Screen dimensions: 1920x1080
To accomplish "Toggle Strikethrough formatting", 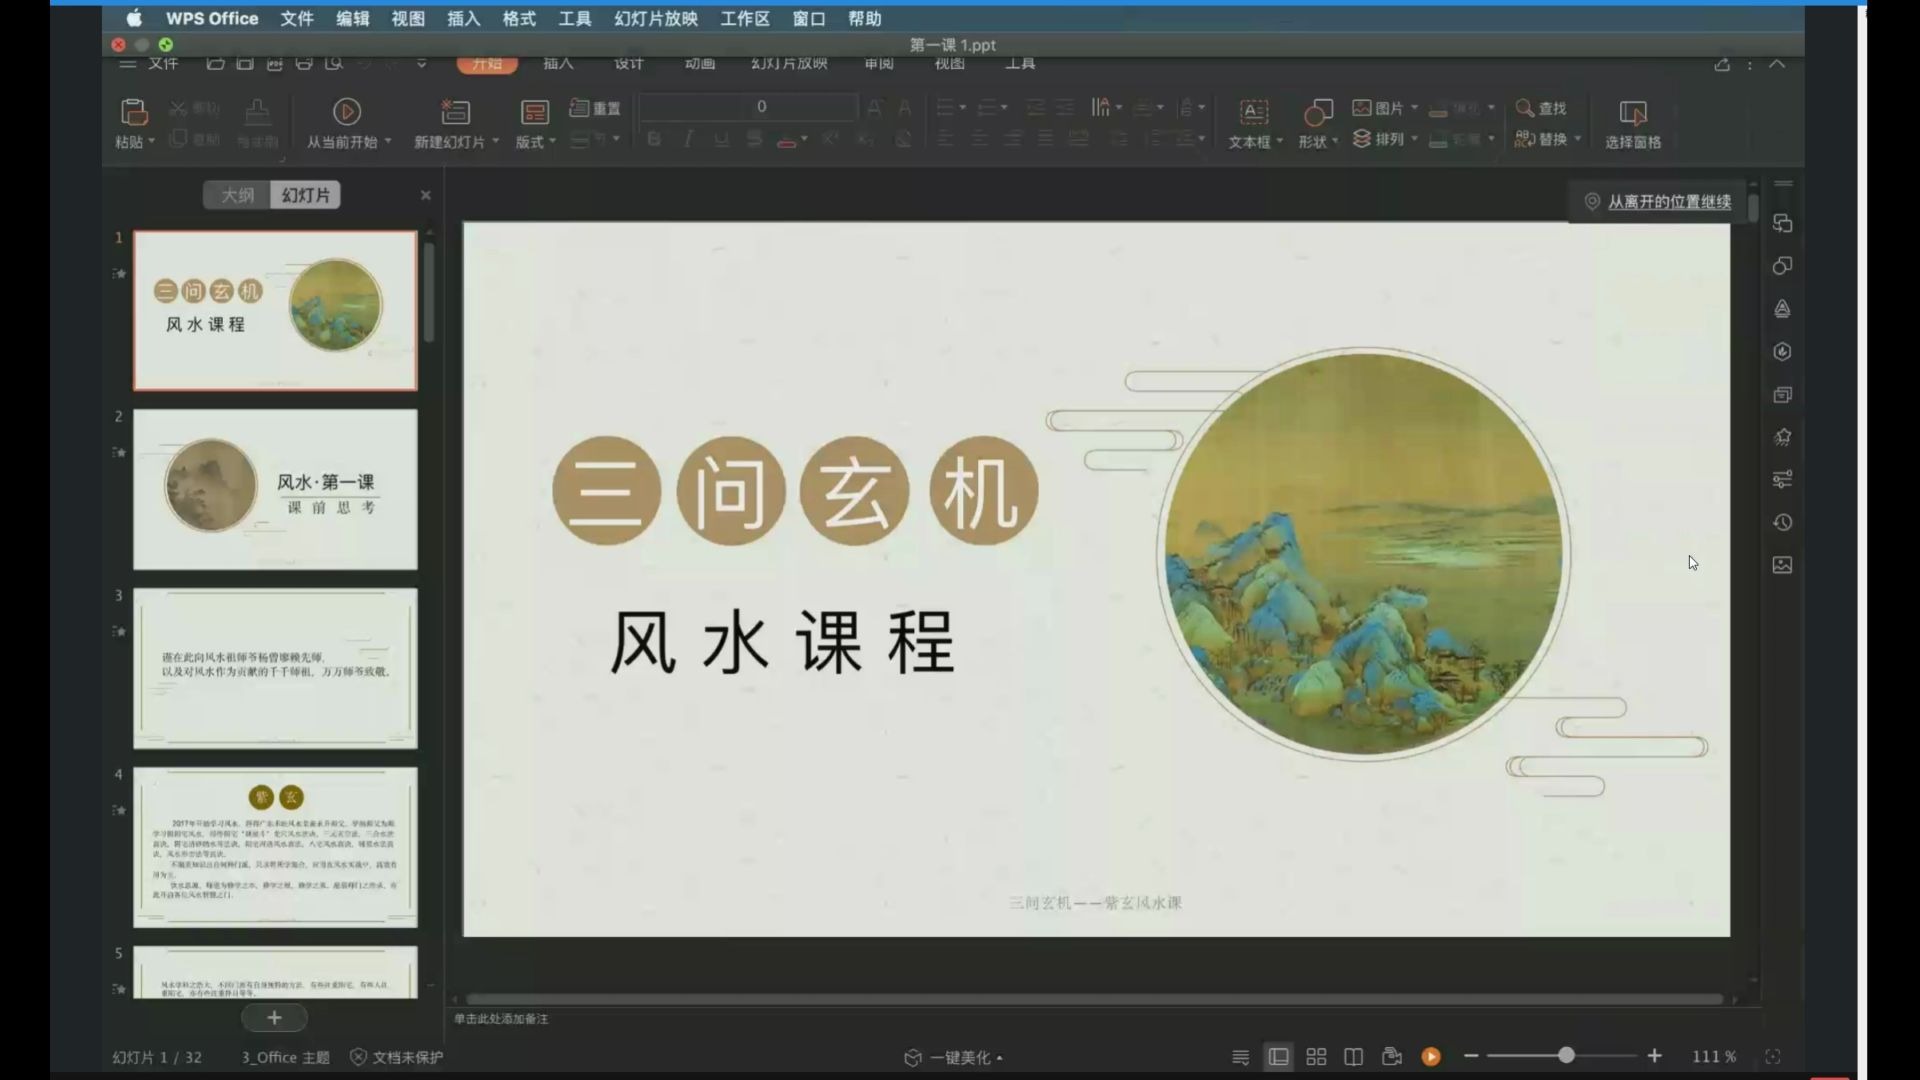I will 755,139.
